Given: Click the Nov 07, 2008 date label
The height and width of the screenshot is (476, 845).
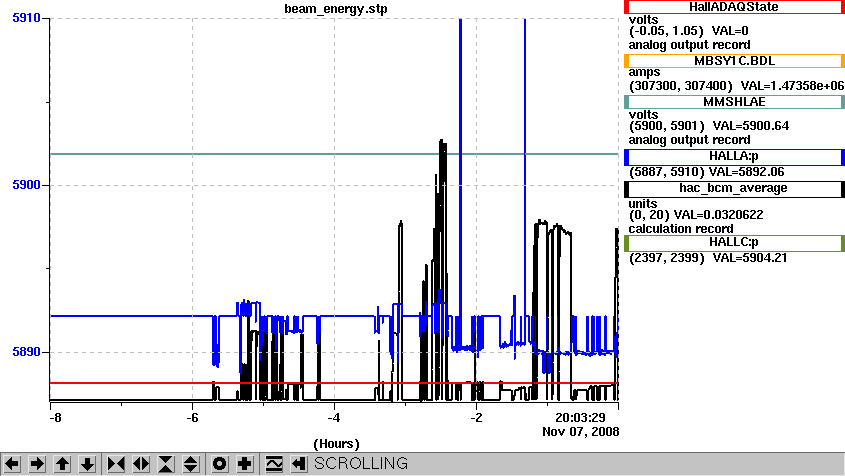Looking at the screenshot, I should click(580, 432).
